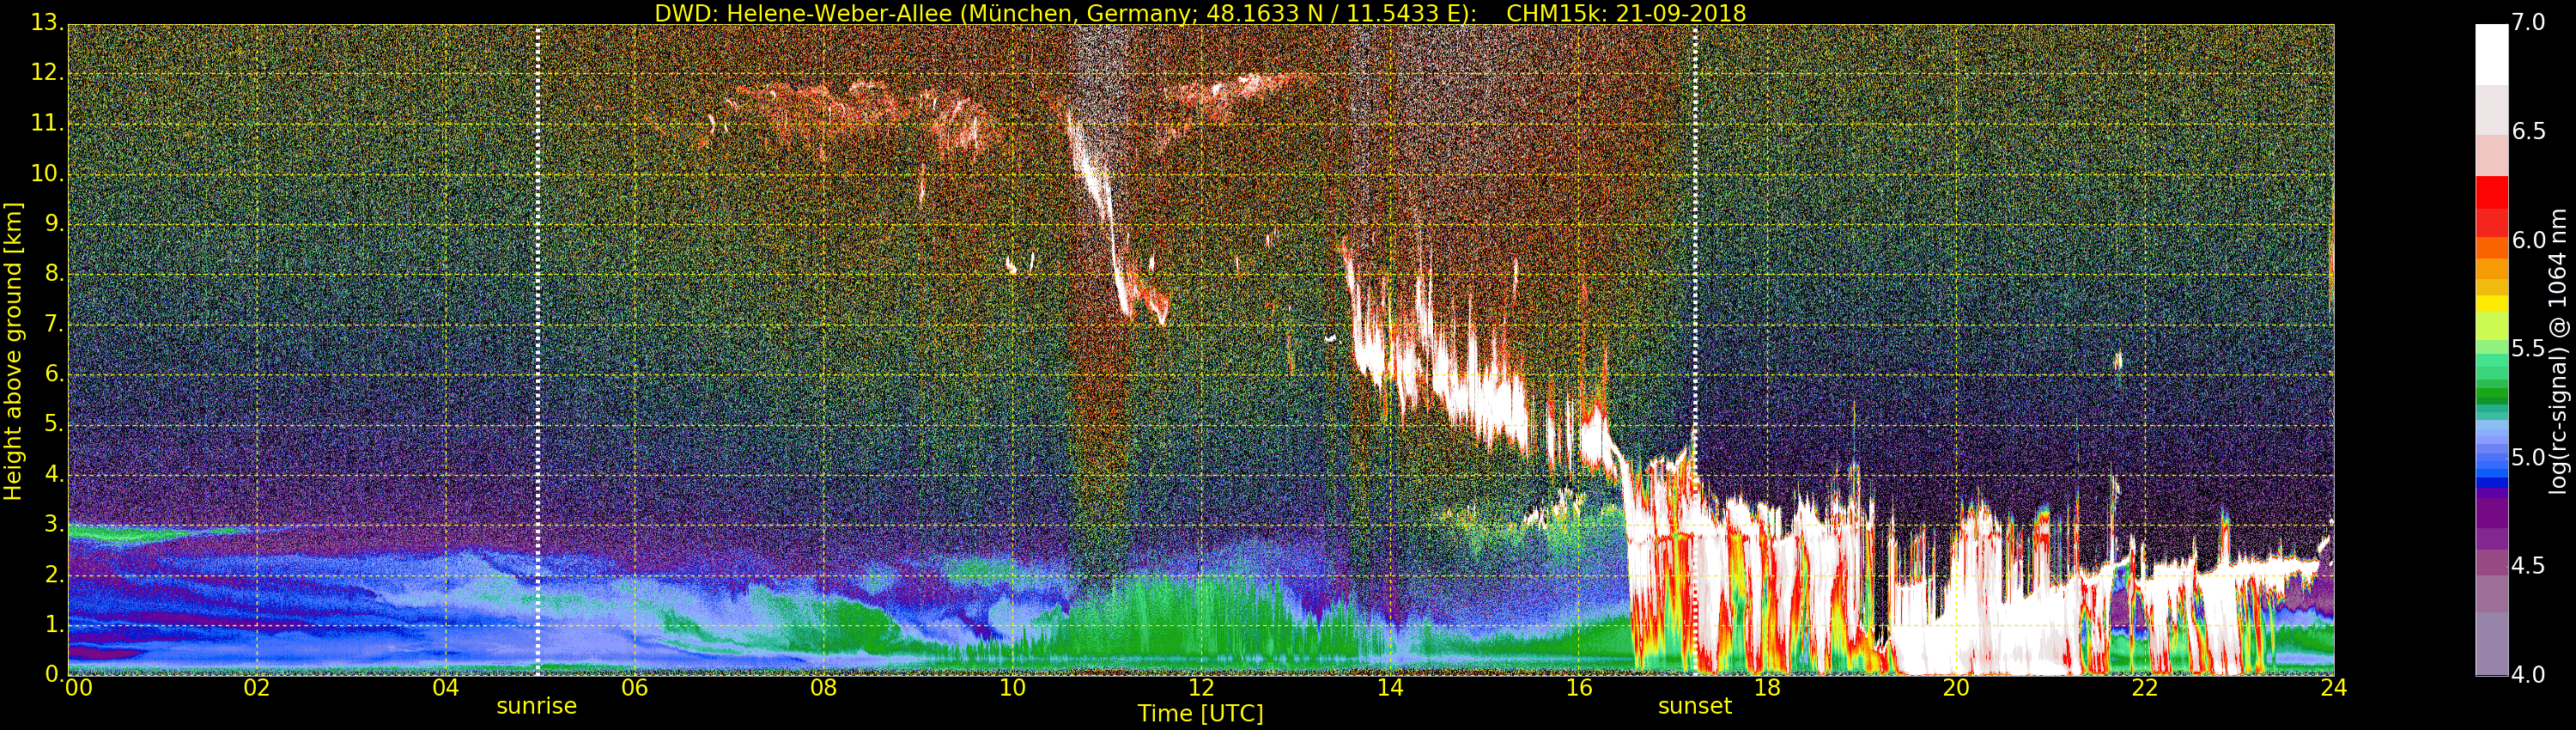Click the time axis tick label 24

2334,688
